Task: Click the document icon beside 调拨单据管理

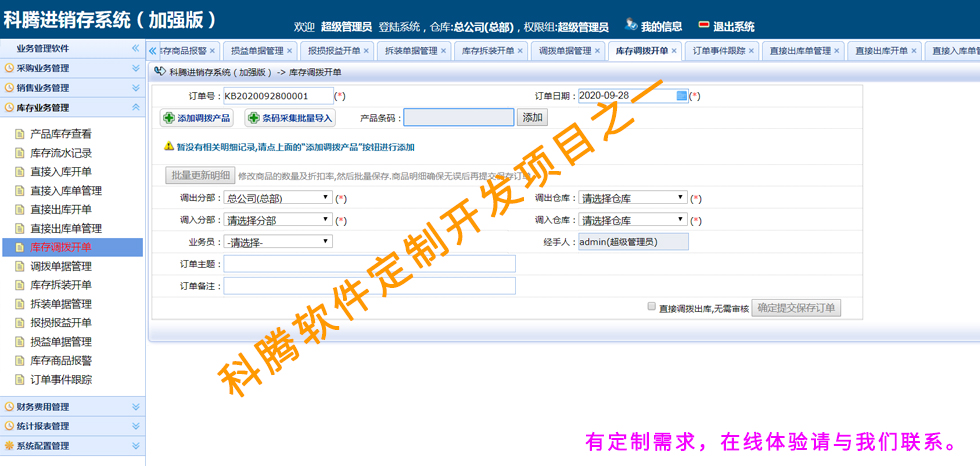Action: point(19,266)
